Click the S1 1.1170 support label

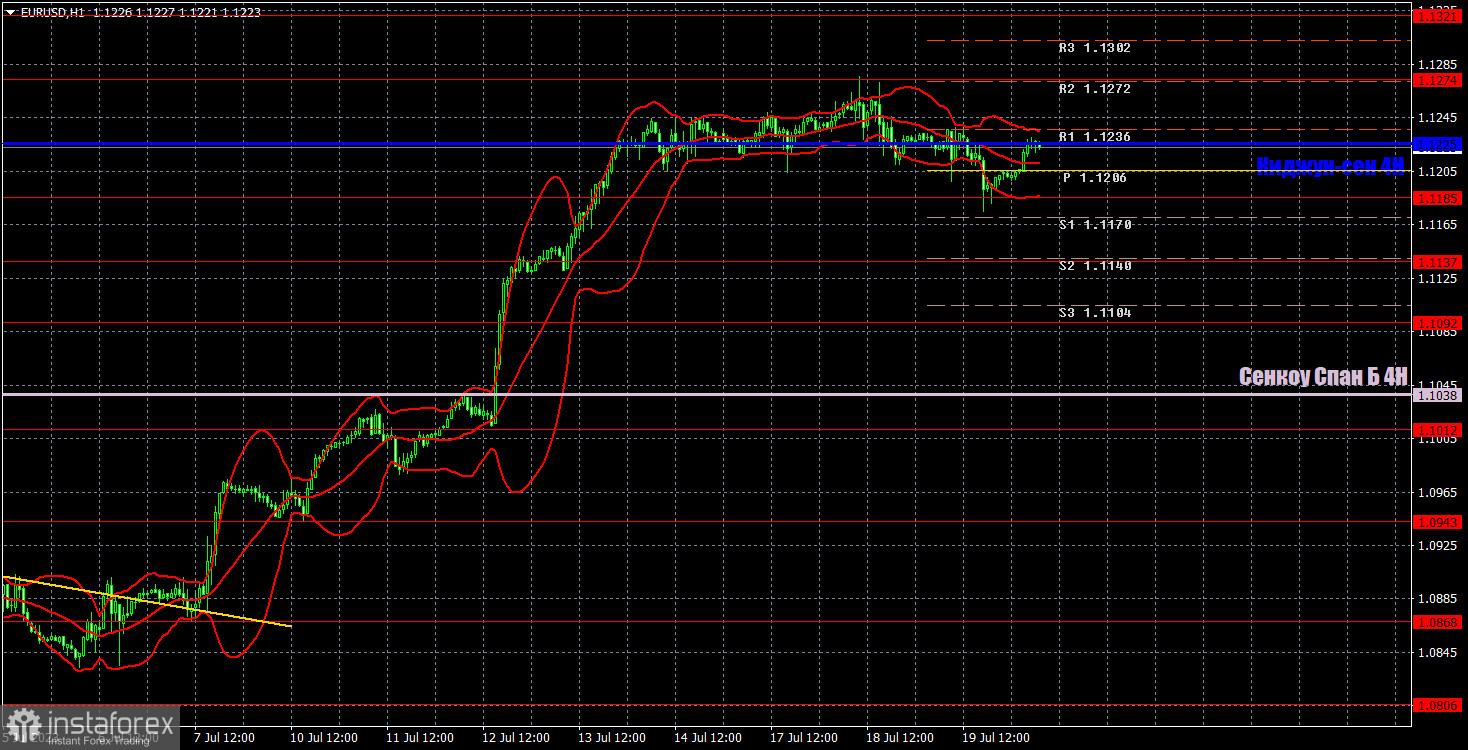(1095, 225)
